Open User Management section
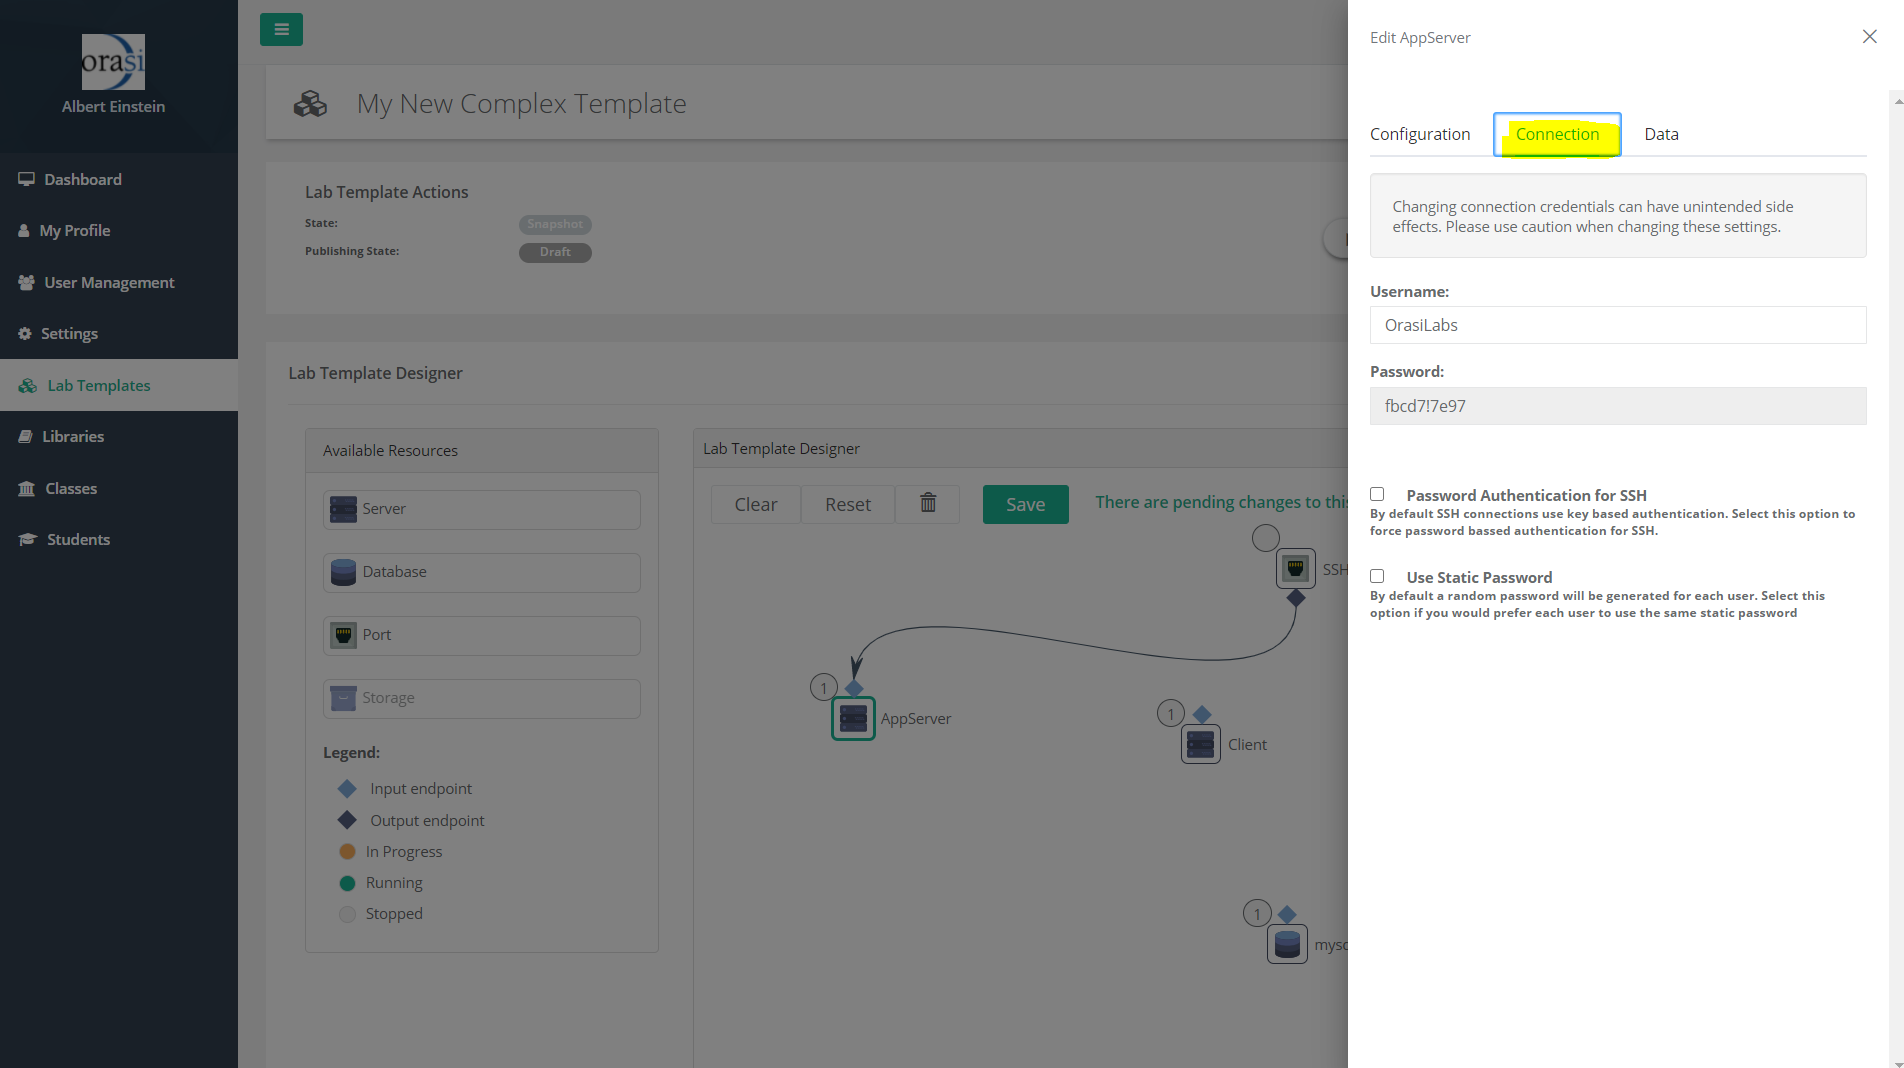This screenshot has width=1904, height=1068. (x=119, y=282)
